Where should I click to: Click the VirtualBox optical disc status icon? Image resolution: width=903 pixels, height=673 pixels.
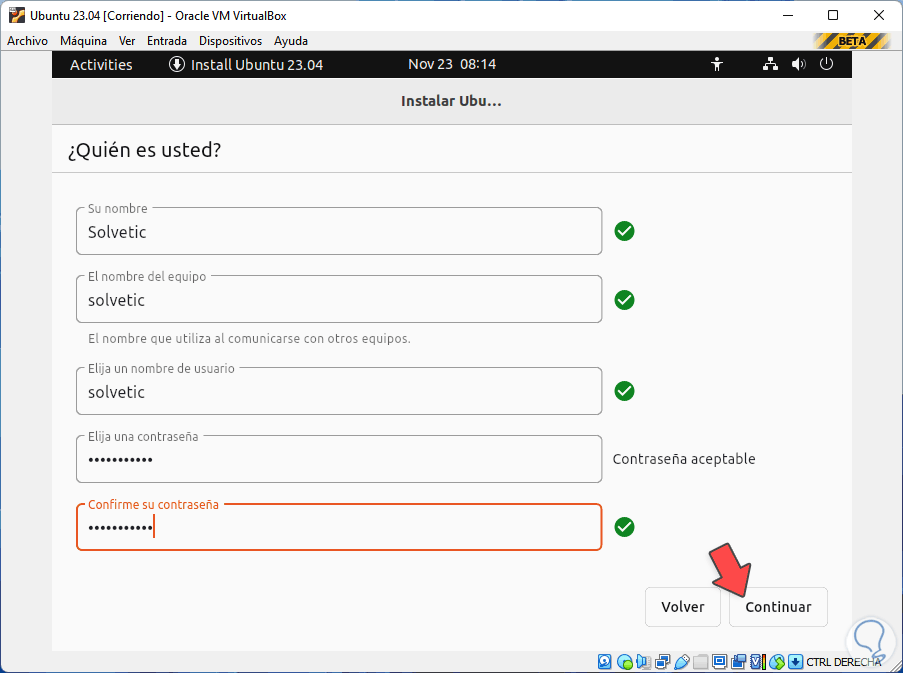624,661
